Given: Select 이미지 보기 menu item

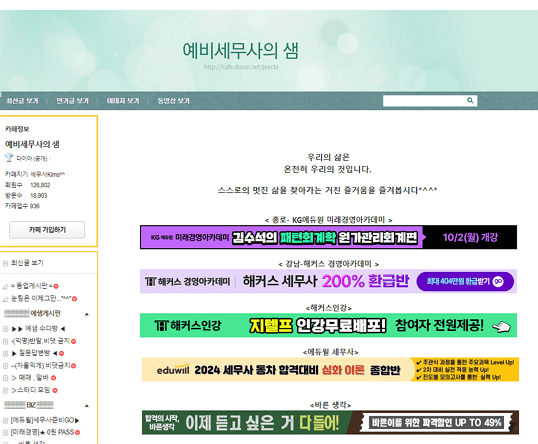Looking at the screenshot, I should click(x=123, y=101).
